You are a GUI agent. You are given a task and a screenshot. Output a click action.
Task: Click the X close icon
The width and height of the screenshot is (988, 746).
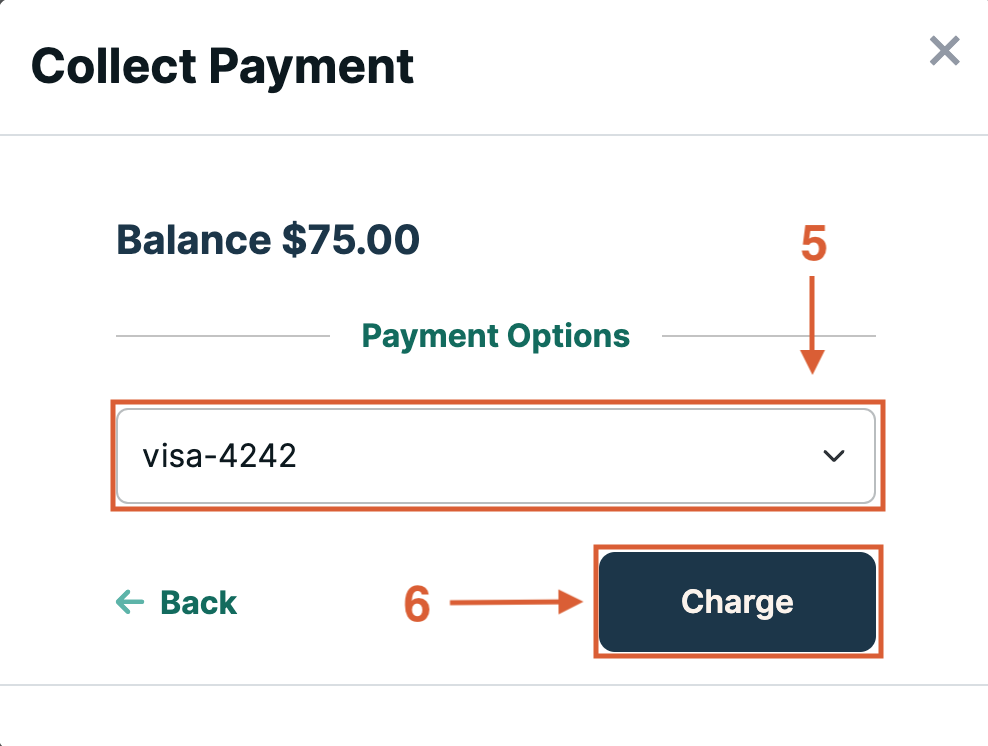click(x=944, y=51)
